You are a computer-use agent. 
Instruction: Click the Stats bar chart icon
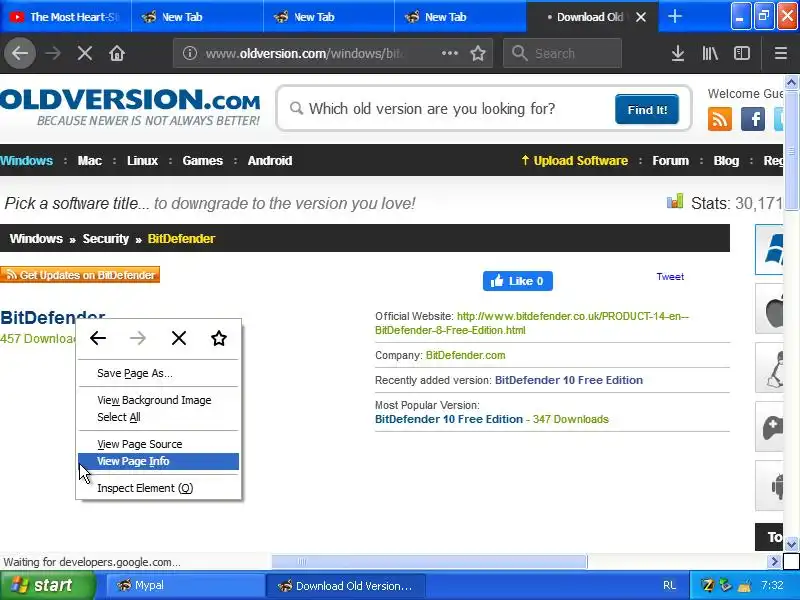(x=674, y=202)
